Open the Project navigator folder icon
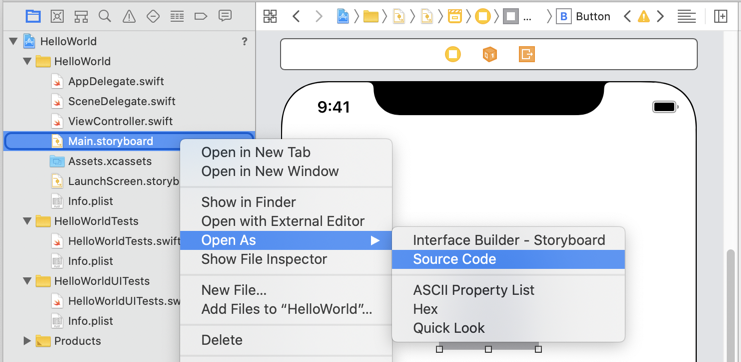The width and height of the screenshot is (741, 362). [x=33, y=17]
